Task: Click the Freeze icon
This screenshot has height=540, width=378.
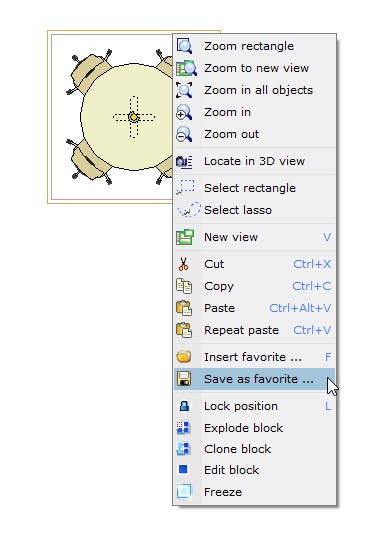Action: coord(184,491)
